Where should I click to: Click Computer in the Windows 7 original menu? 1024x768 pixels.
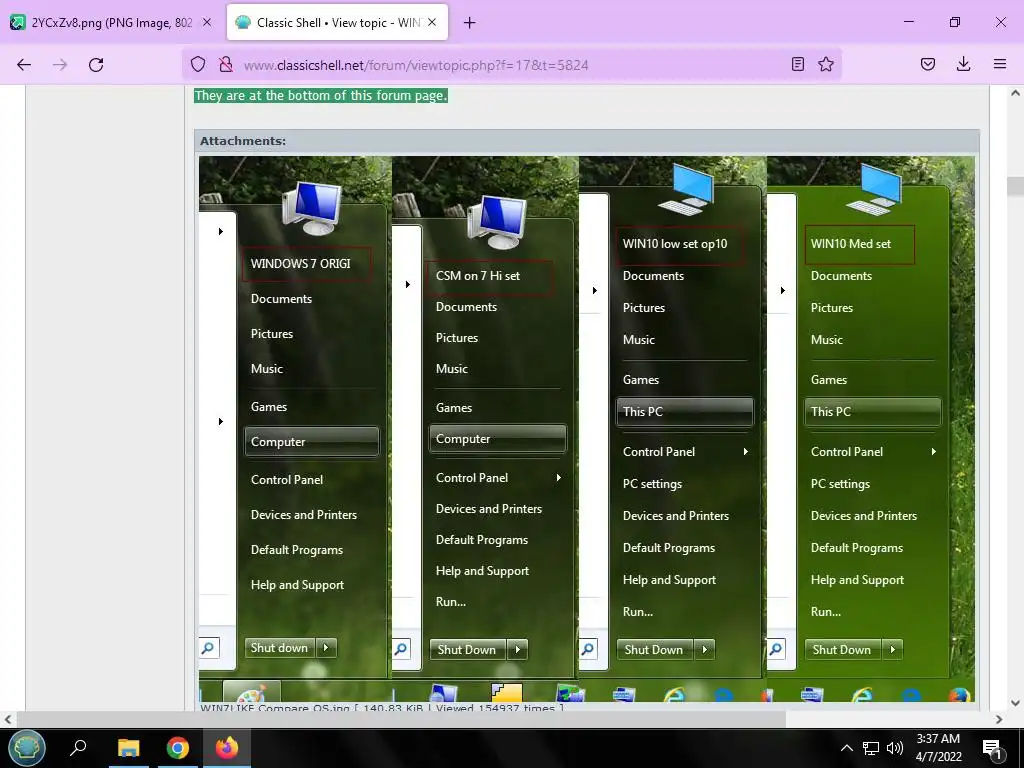[312, 441]
